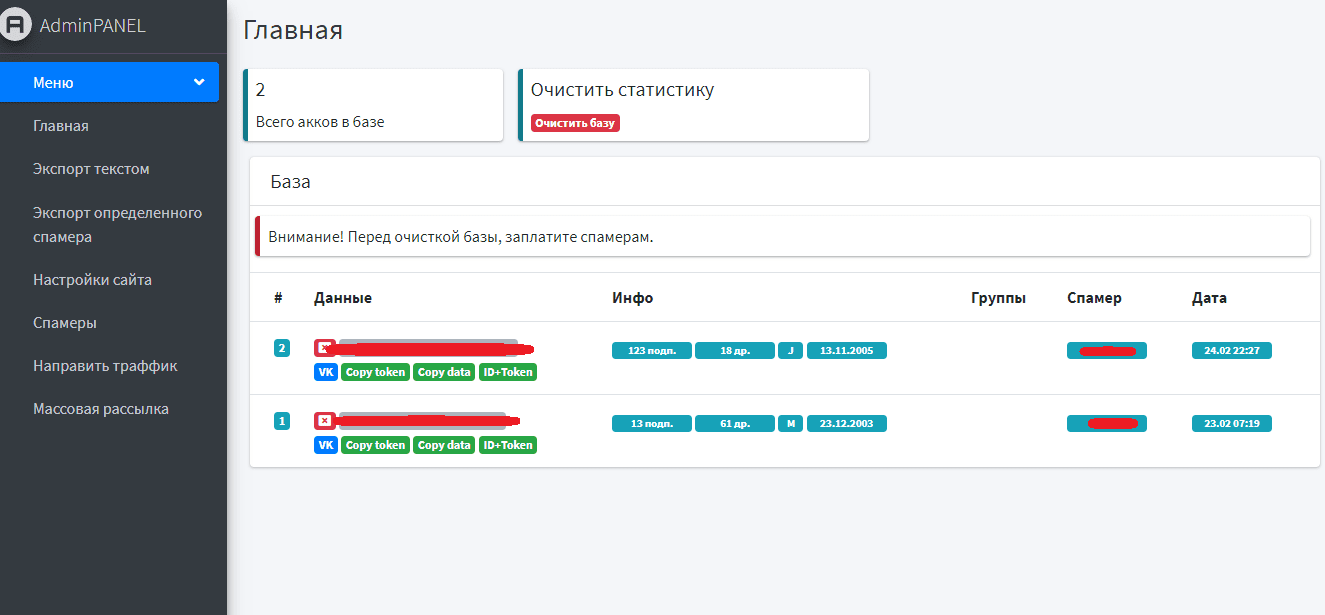Open the Спамеры page
Screen dimensions: 1325x615
[x=65, y=323]
